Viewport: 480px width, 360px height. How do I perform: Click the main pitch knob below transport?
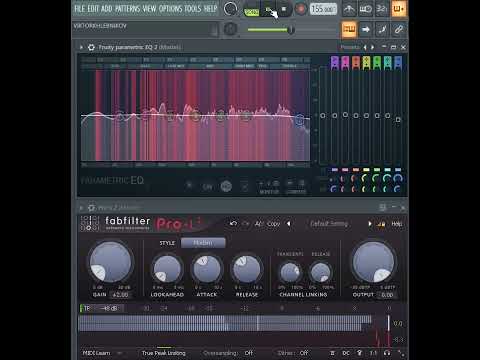click(x=230, y=29)
